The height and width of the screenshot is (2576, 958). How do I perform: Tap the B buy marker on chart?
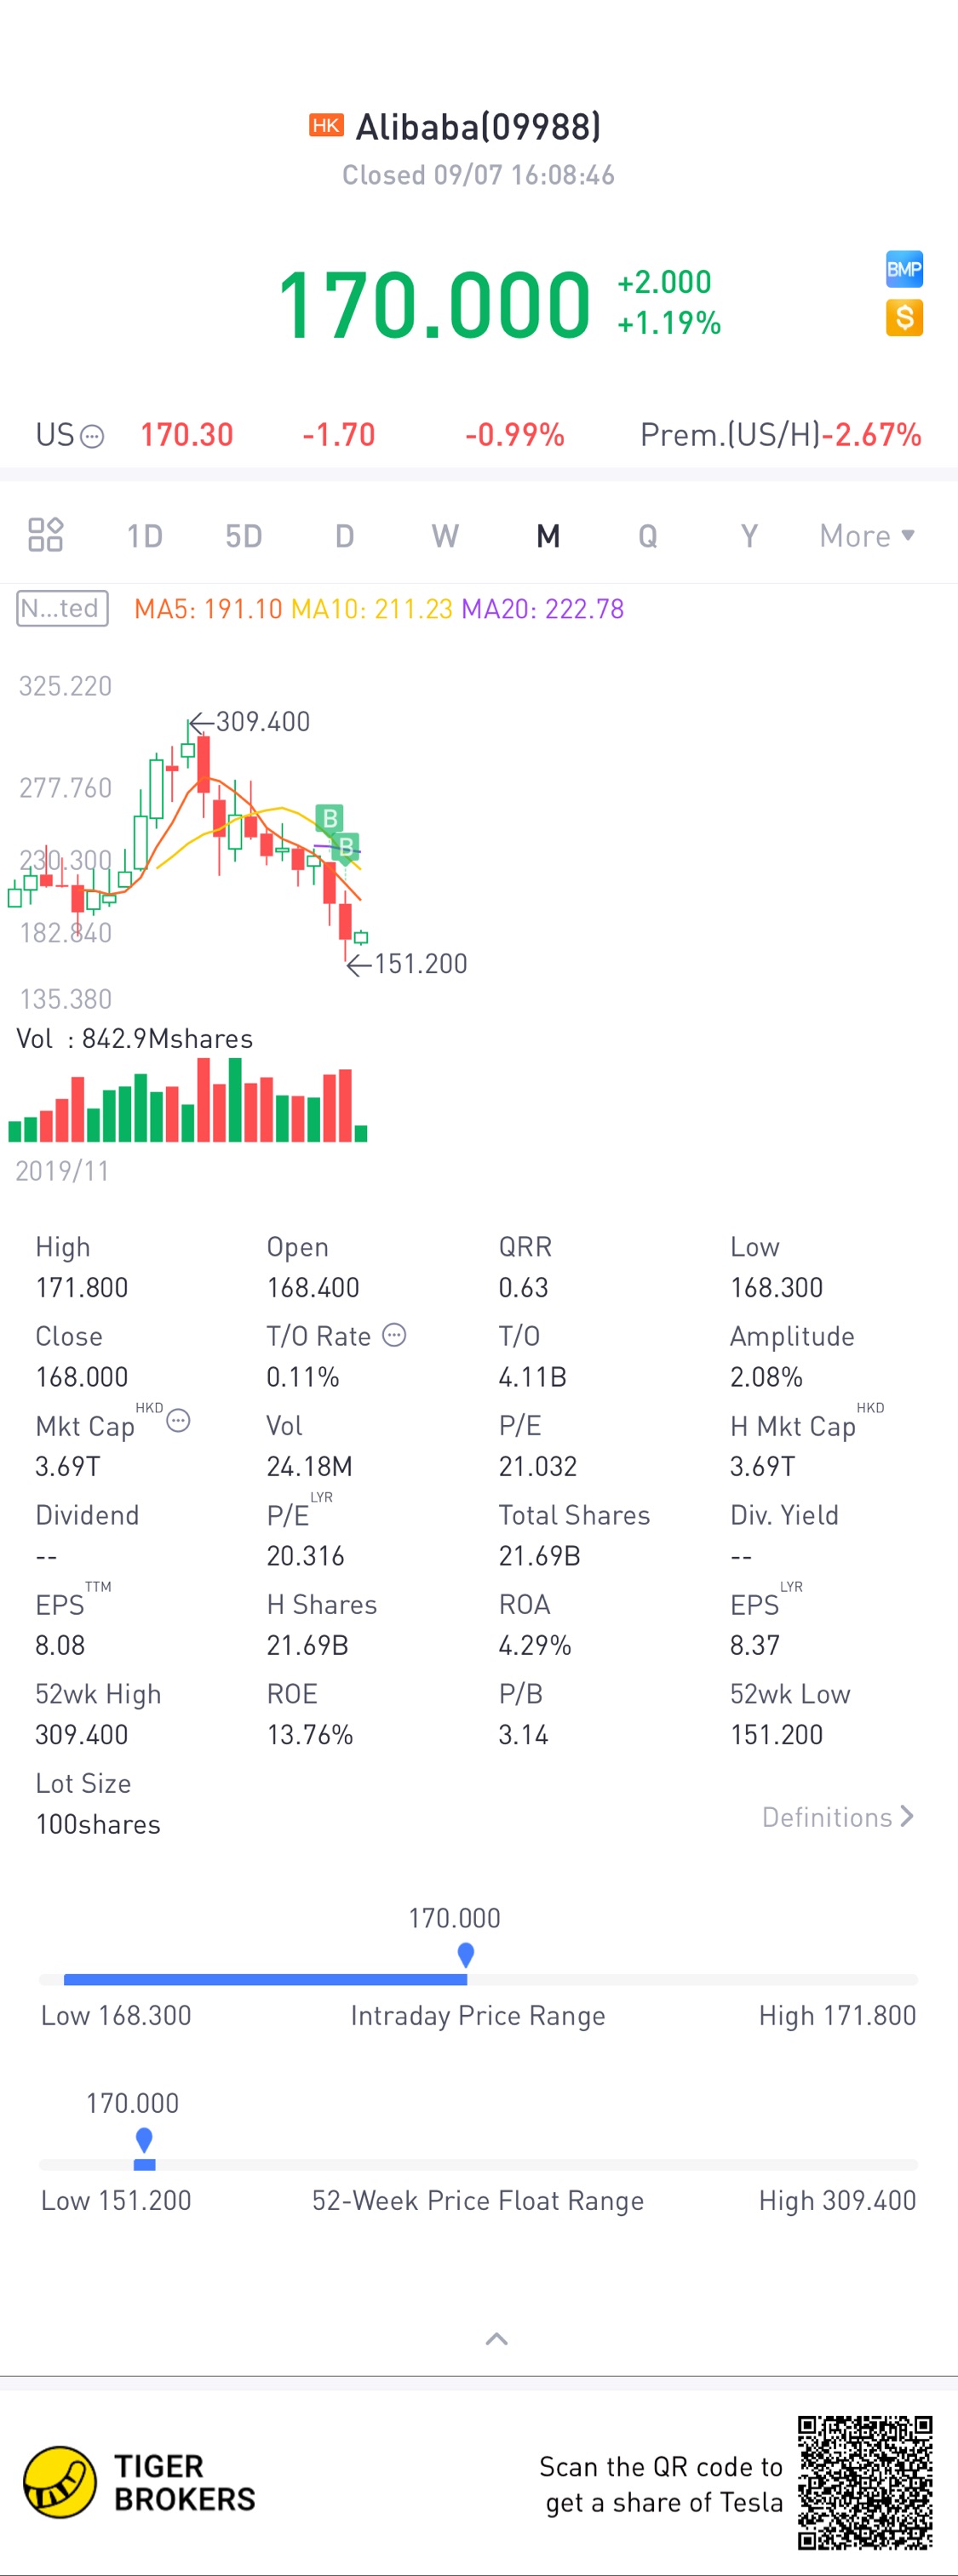(329, 819)
